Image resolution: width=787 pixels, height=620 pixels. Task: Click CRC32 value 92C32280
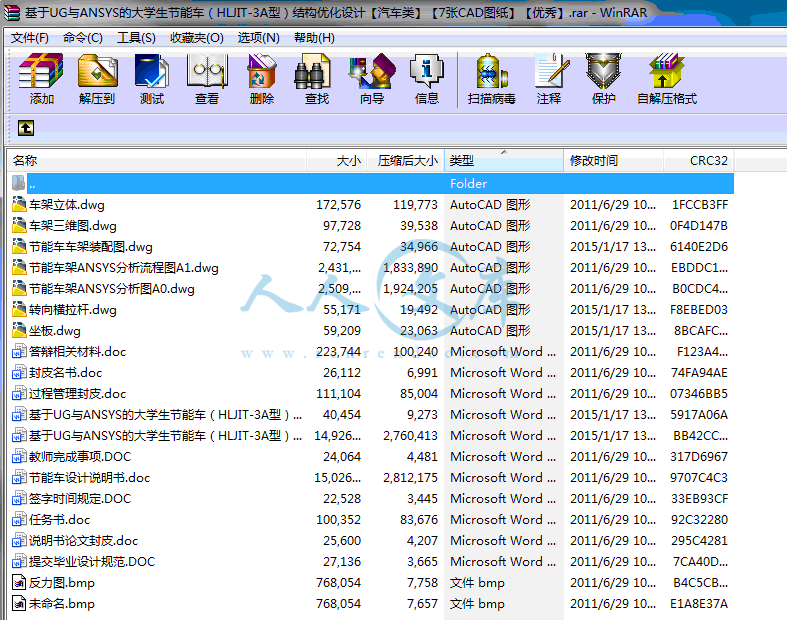pyautogui.click(x=699, y=520)
